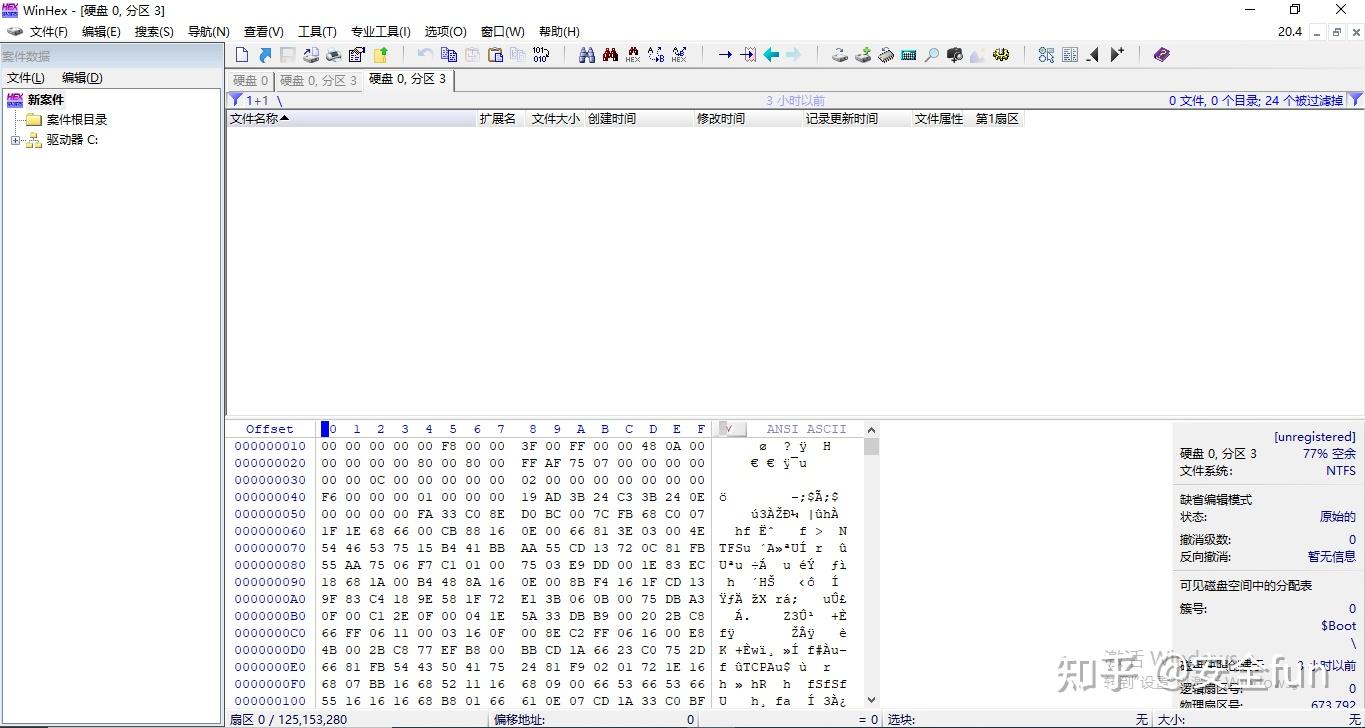1365x728 pixels.
Task: Open the 导航(N) menu
Action: pyautogui.click(x=209, y=32)
